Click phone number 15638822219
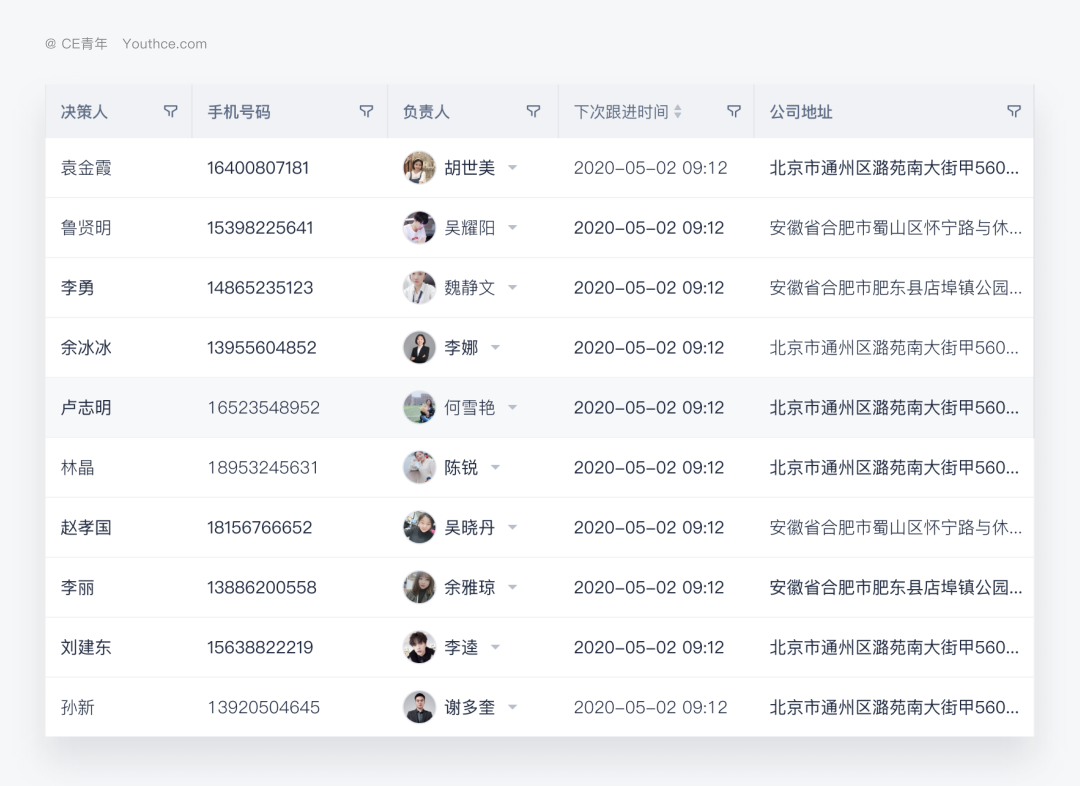Viewport: 1080px width, 786px height. tap(260, 647)
